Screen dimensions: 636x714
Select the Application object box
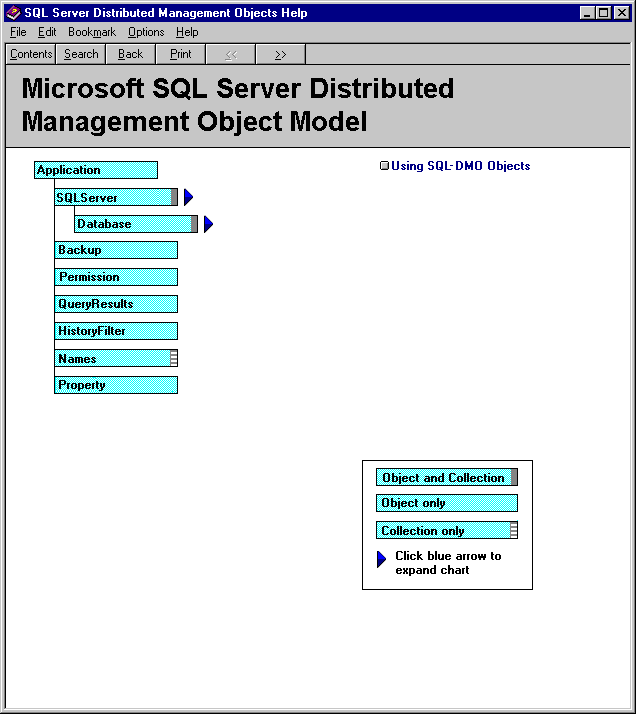point(95,170)
